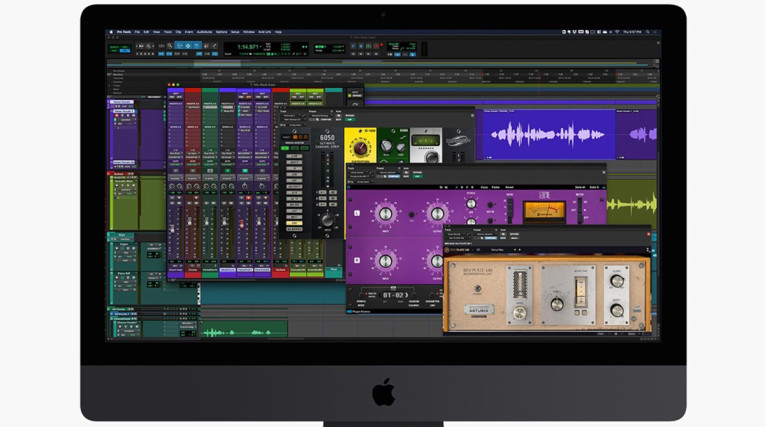765x427 pixels.
Task: Open the Rev Plate preset name dropdown
Action: point(497,249)
